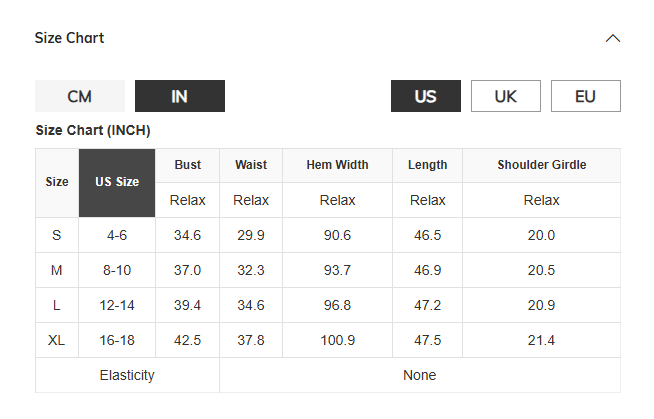Switch to UK sizing

pos(506,96)
